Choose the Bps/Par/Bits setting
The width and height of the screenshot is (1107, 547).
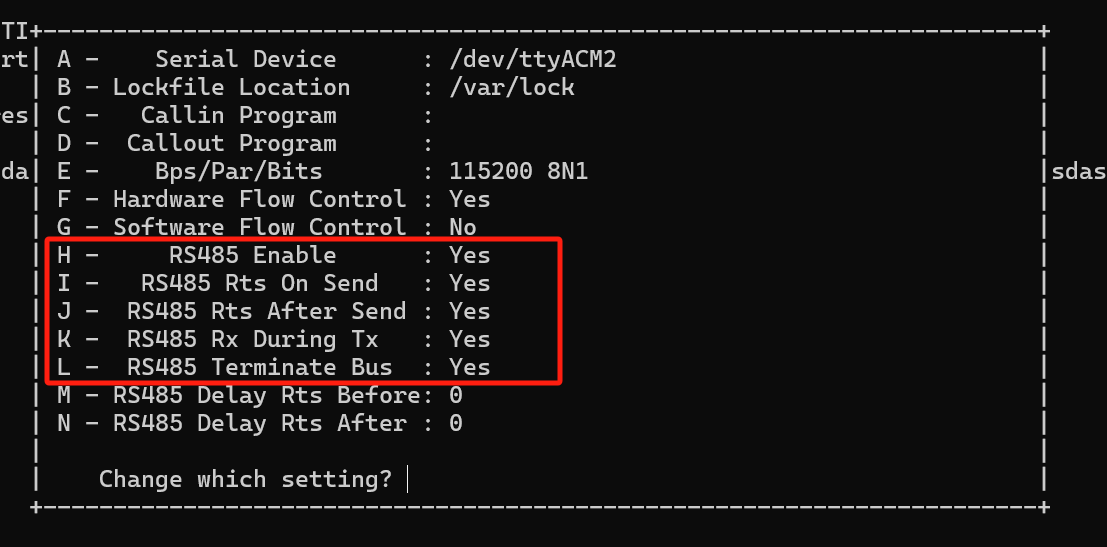click(x=238, y=171)
